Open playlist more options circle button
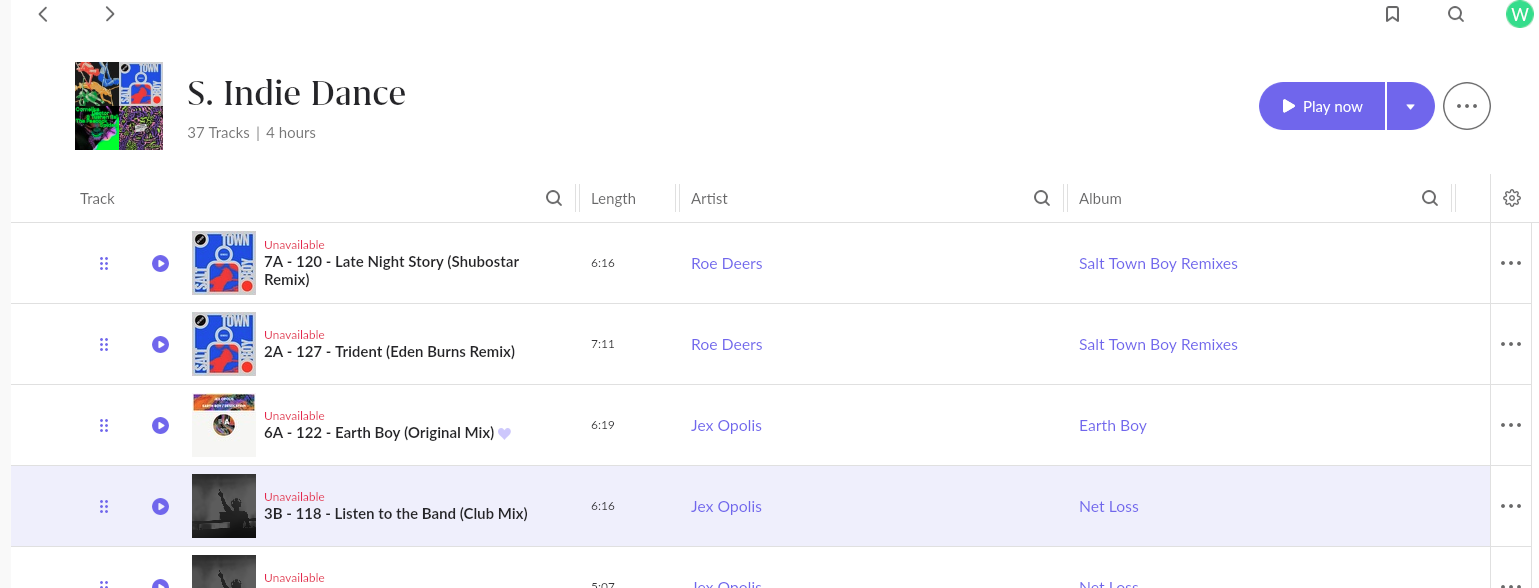The width and height of the screenshot is (1539, 588). pyautogui.click(x=1467, y=106)
